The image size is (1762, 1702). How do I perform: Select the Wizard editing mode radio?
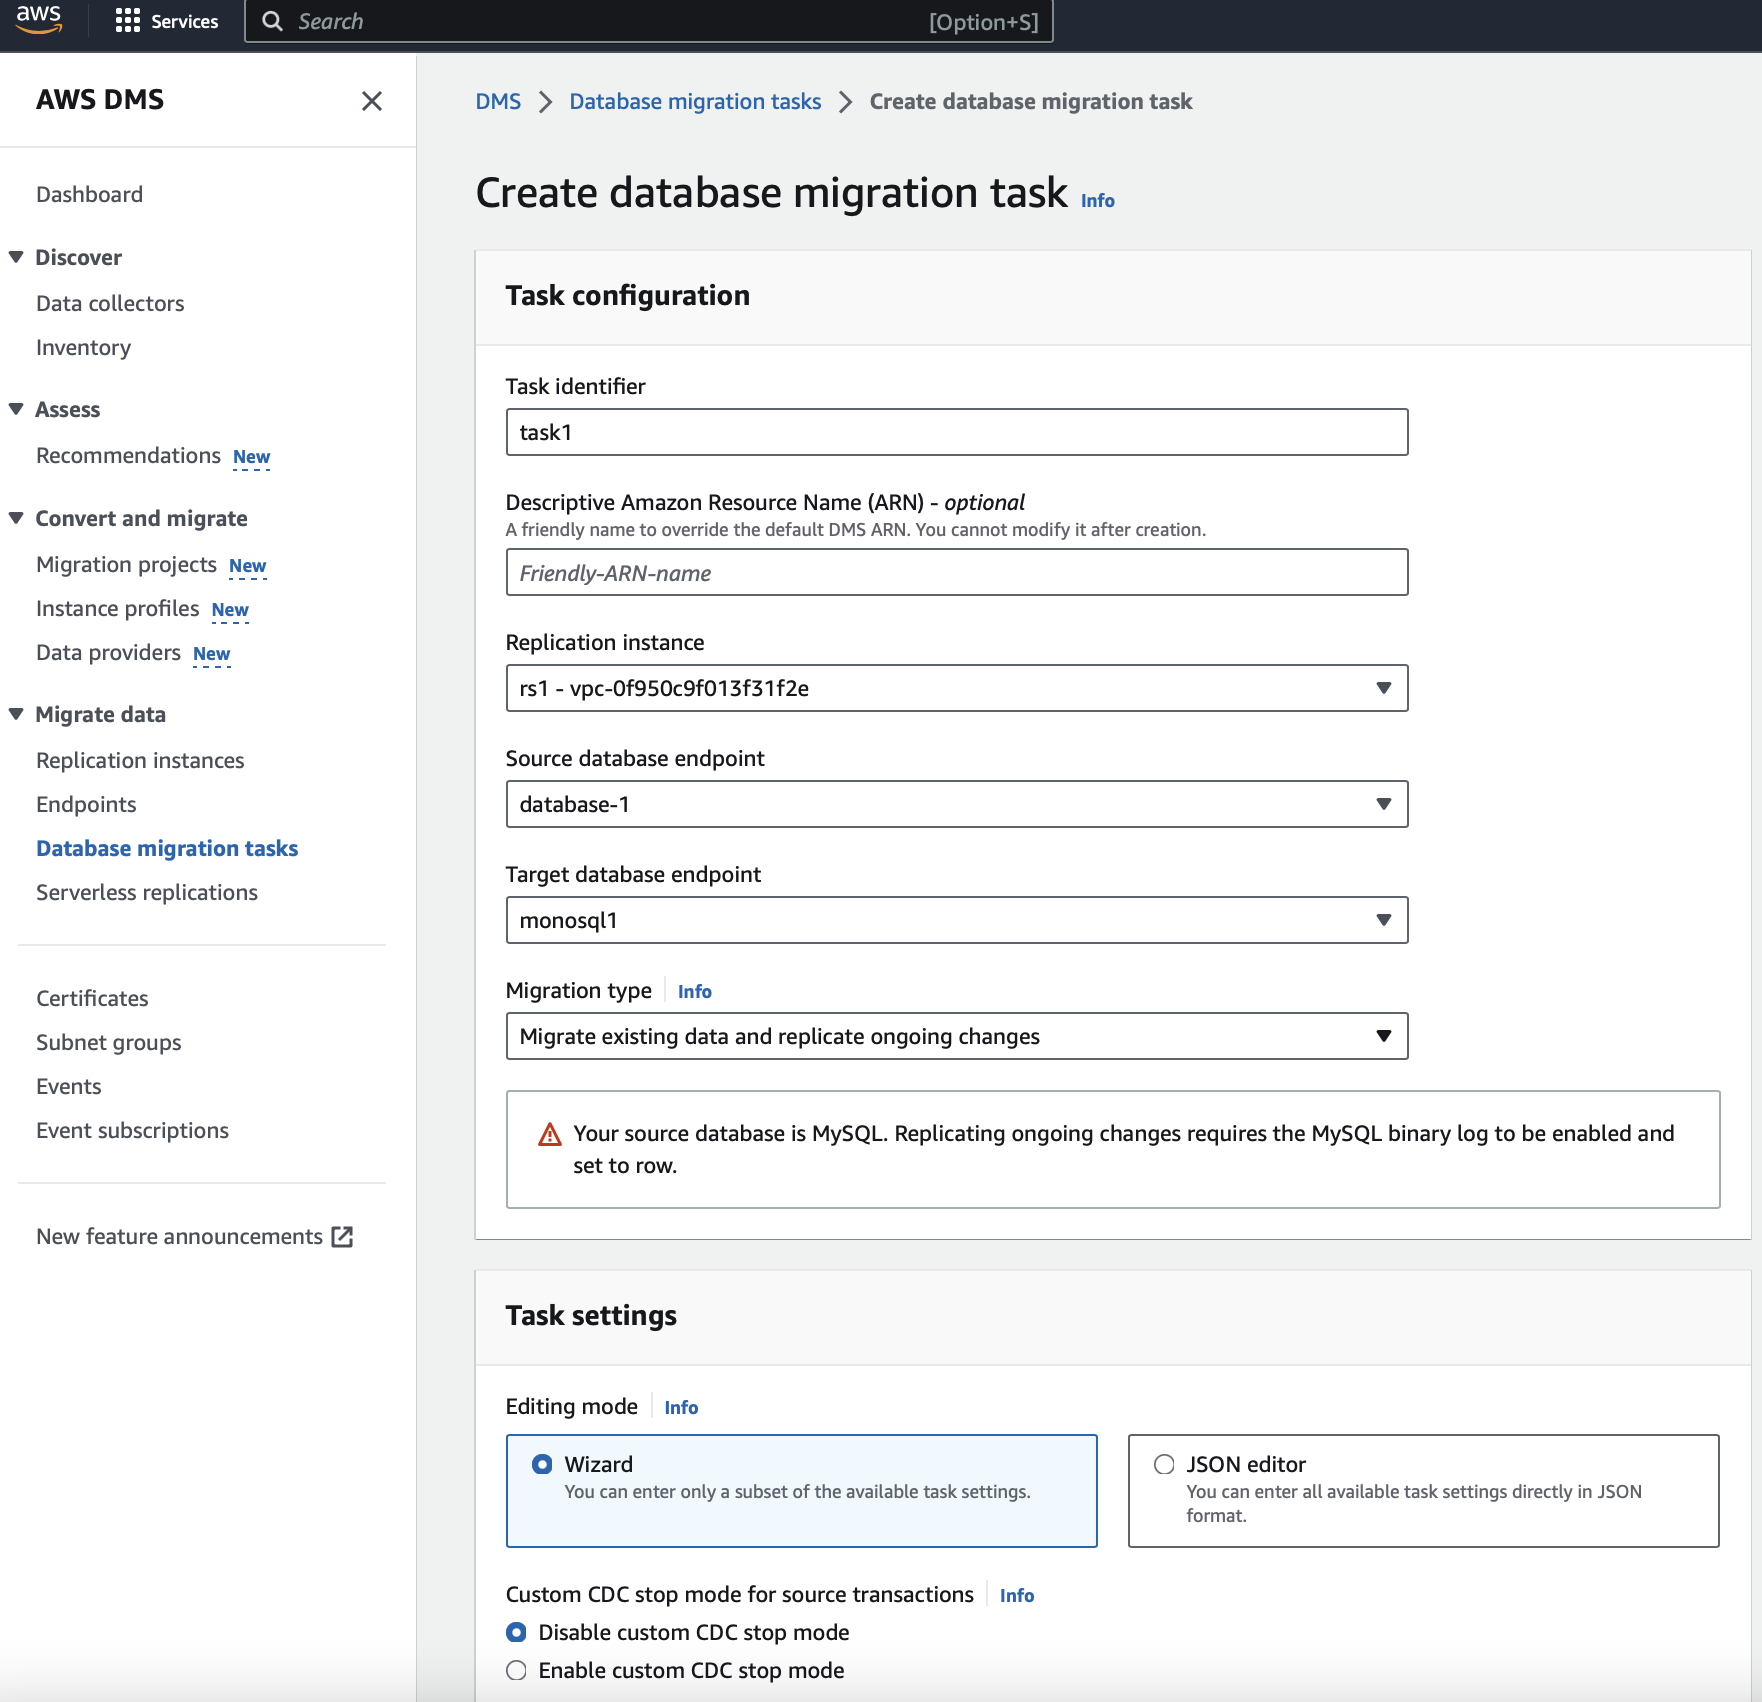[542, 1464]
